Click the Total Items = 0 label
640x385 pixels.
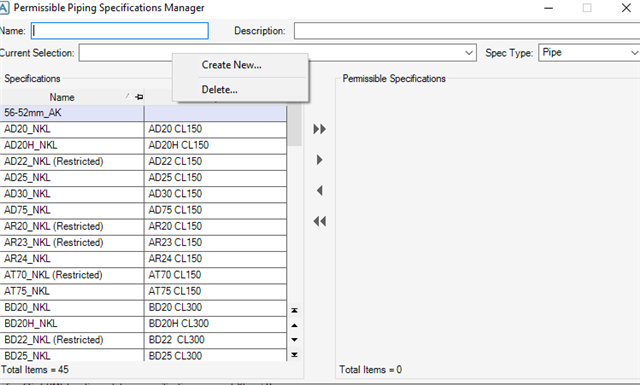click(371, 370)
